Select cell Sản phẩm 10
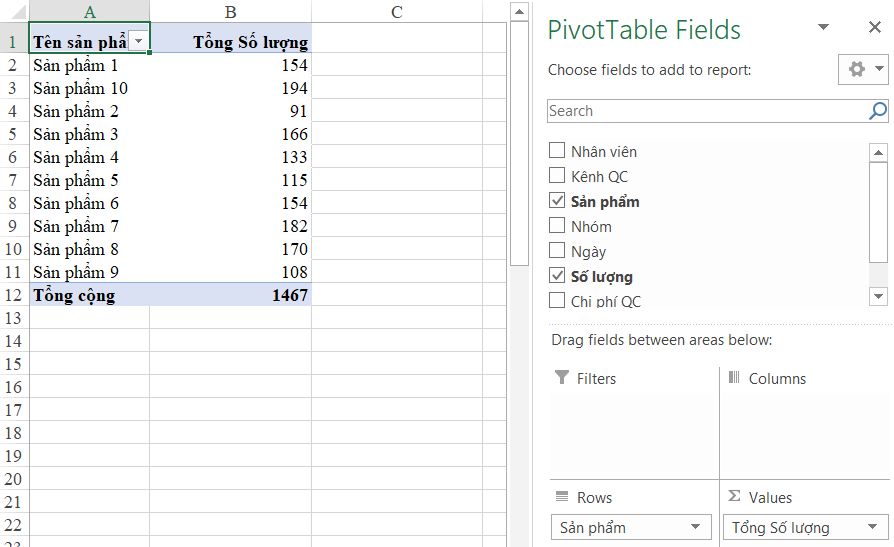Image resolution: width=894 pixels, height=547 pixels. coord(90,88)
